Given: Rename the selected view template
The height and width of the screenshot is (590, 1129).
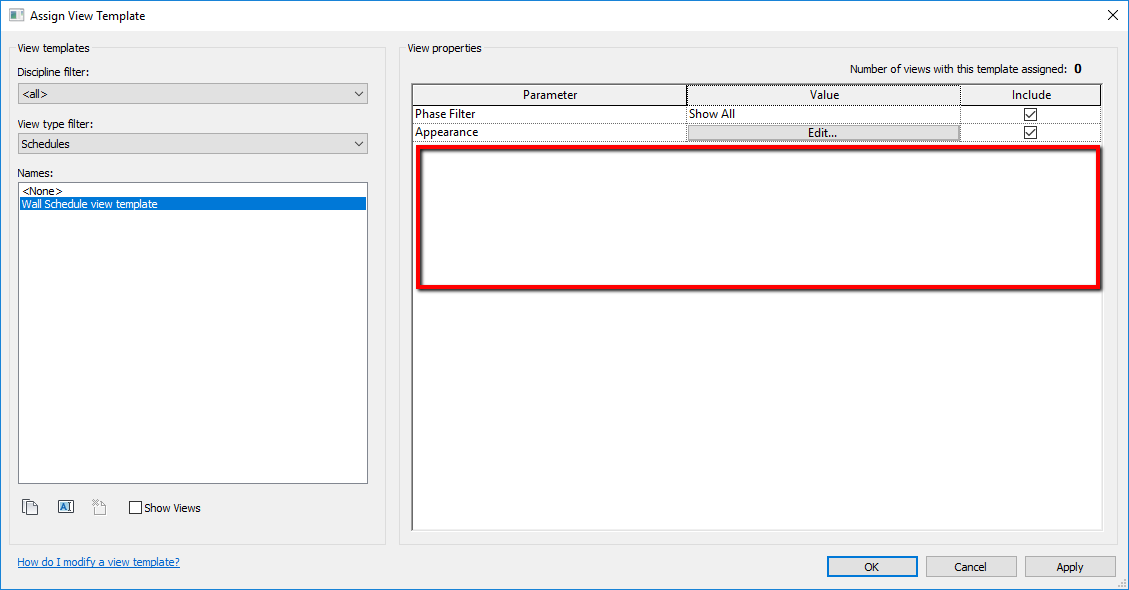Looking at the screenshot, I should [65, 507].
